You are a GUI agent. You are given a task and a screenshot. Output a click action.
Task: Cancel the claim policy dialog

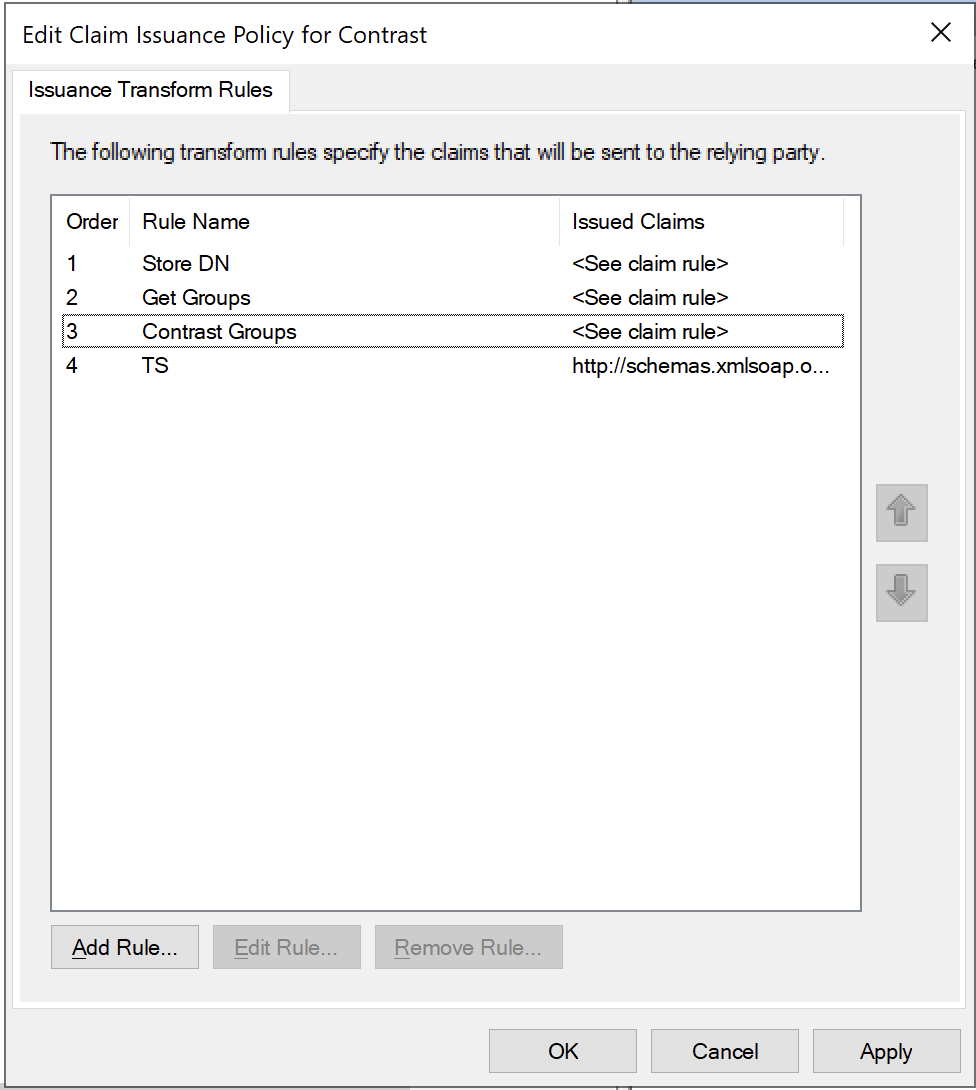724,1051
